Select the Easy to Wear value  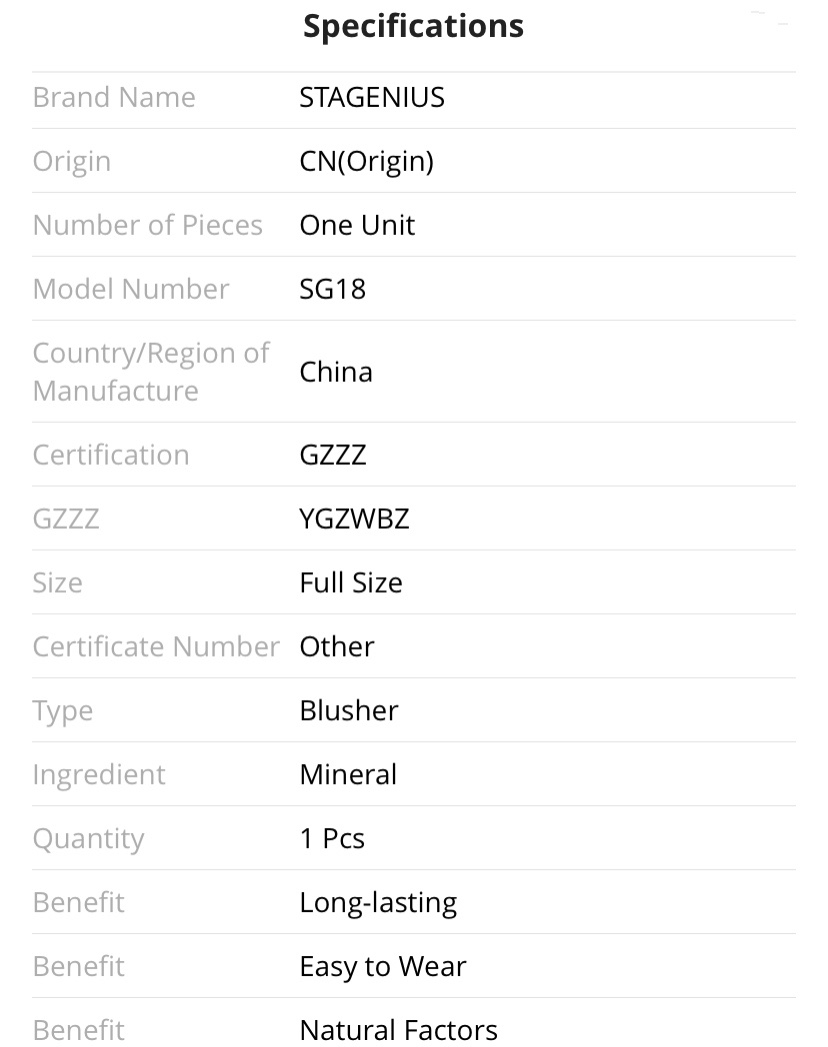[x=383, y=967]
